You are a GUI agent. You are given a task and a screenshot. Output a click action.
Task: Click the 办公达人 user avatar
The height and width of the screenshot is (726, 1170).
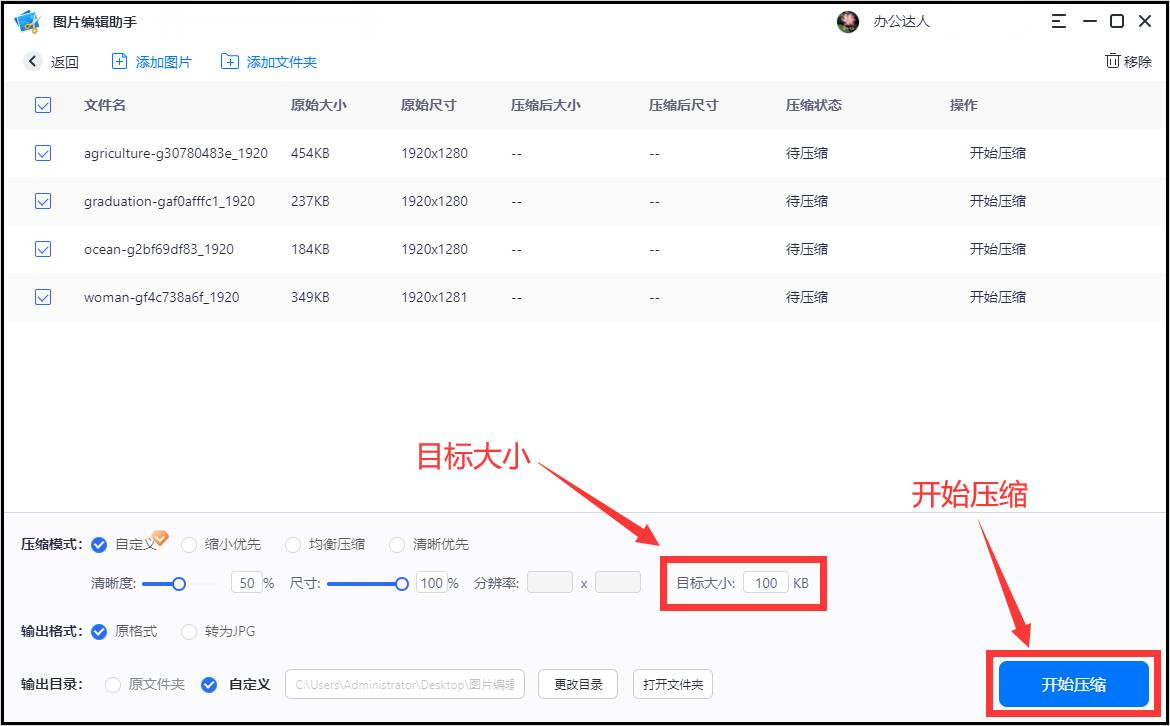pyautogui.click(x=848, y=22)
